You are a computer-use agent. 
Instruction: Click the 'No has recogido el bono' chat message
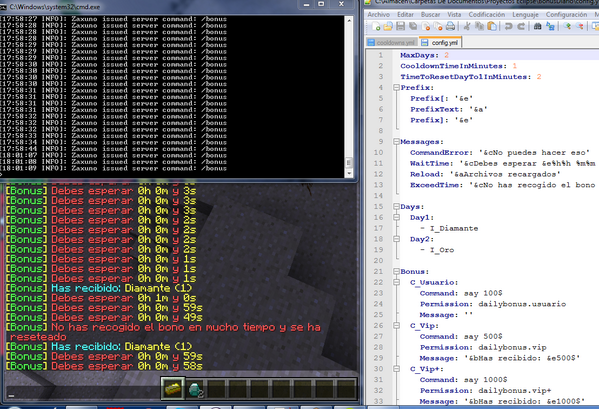163,332
